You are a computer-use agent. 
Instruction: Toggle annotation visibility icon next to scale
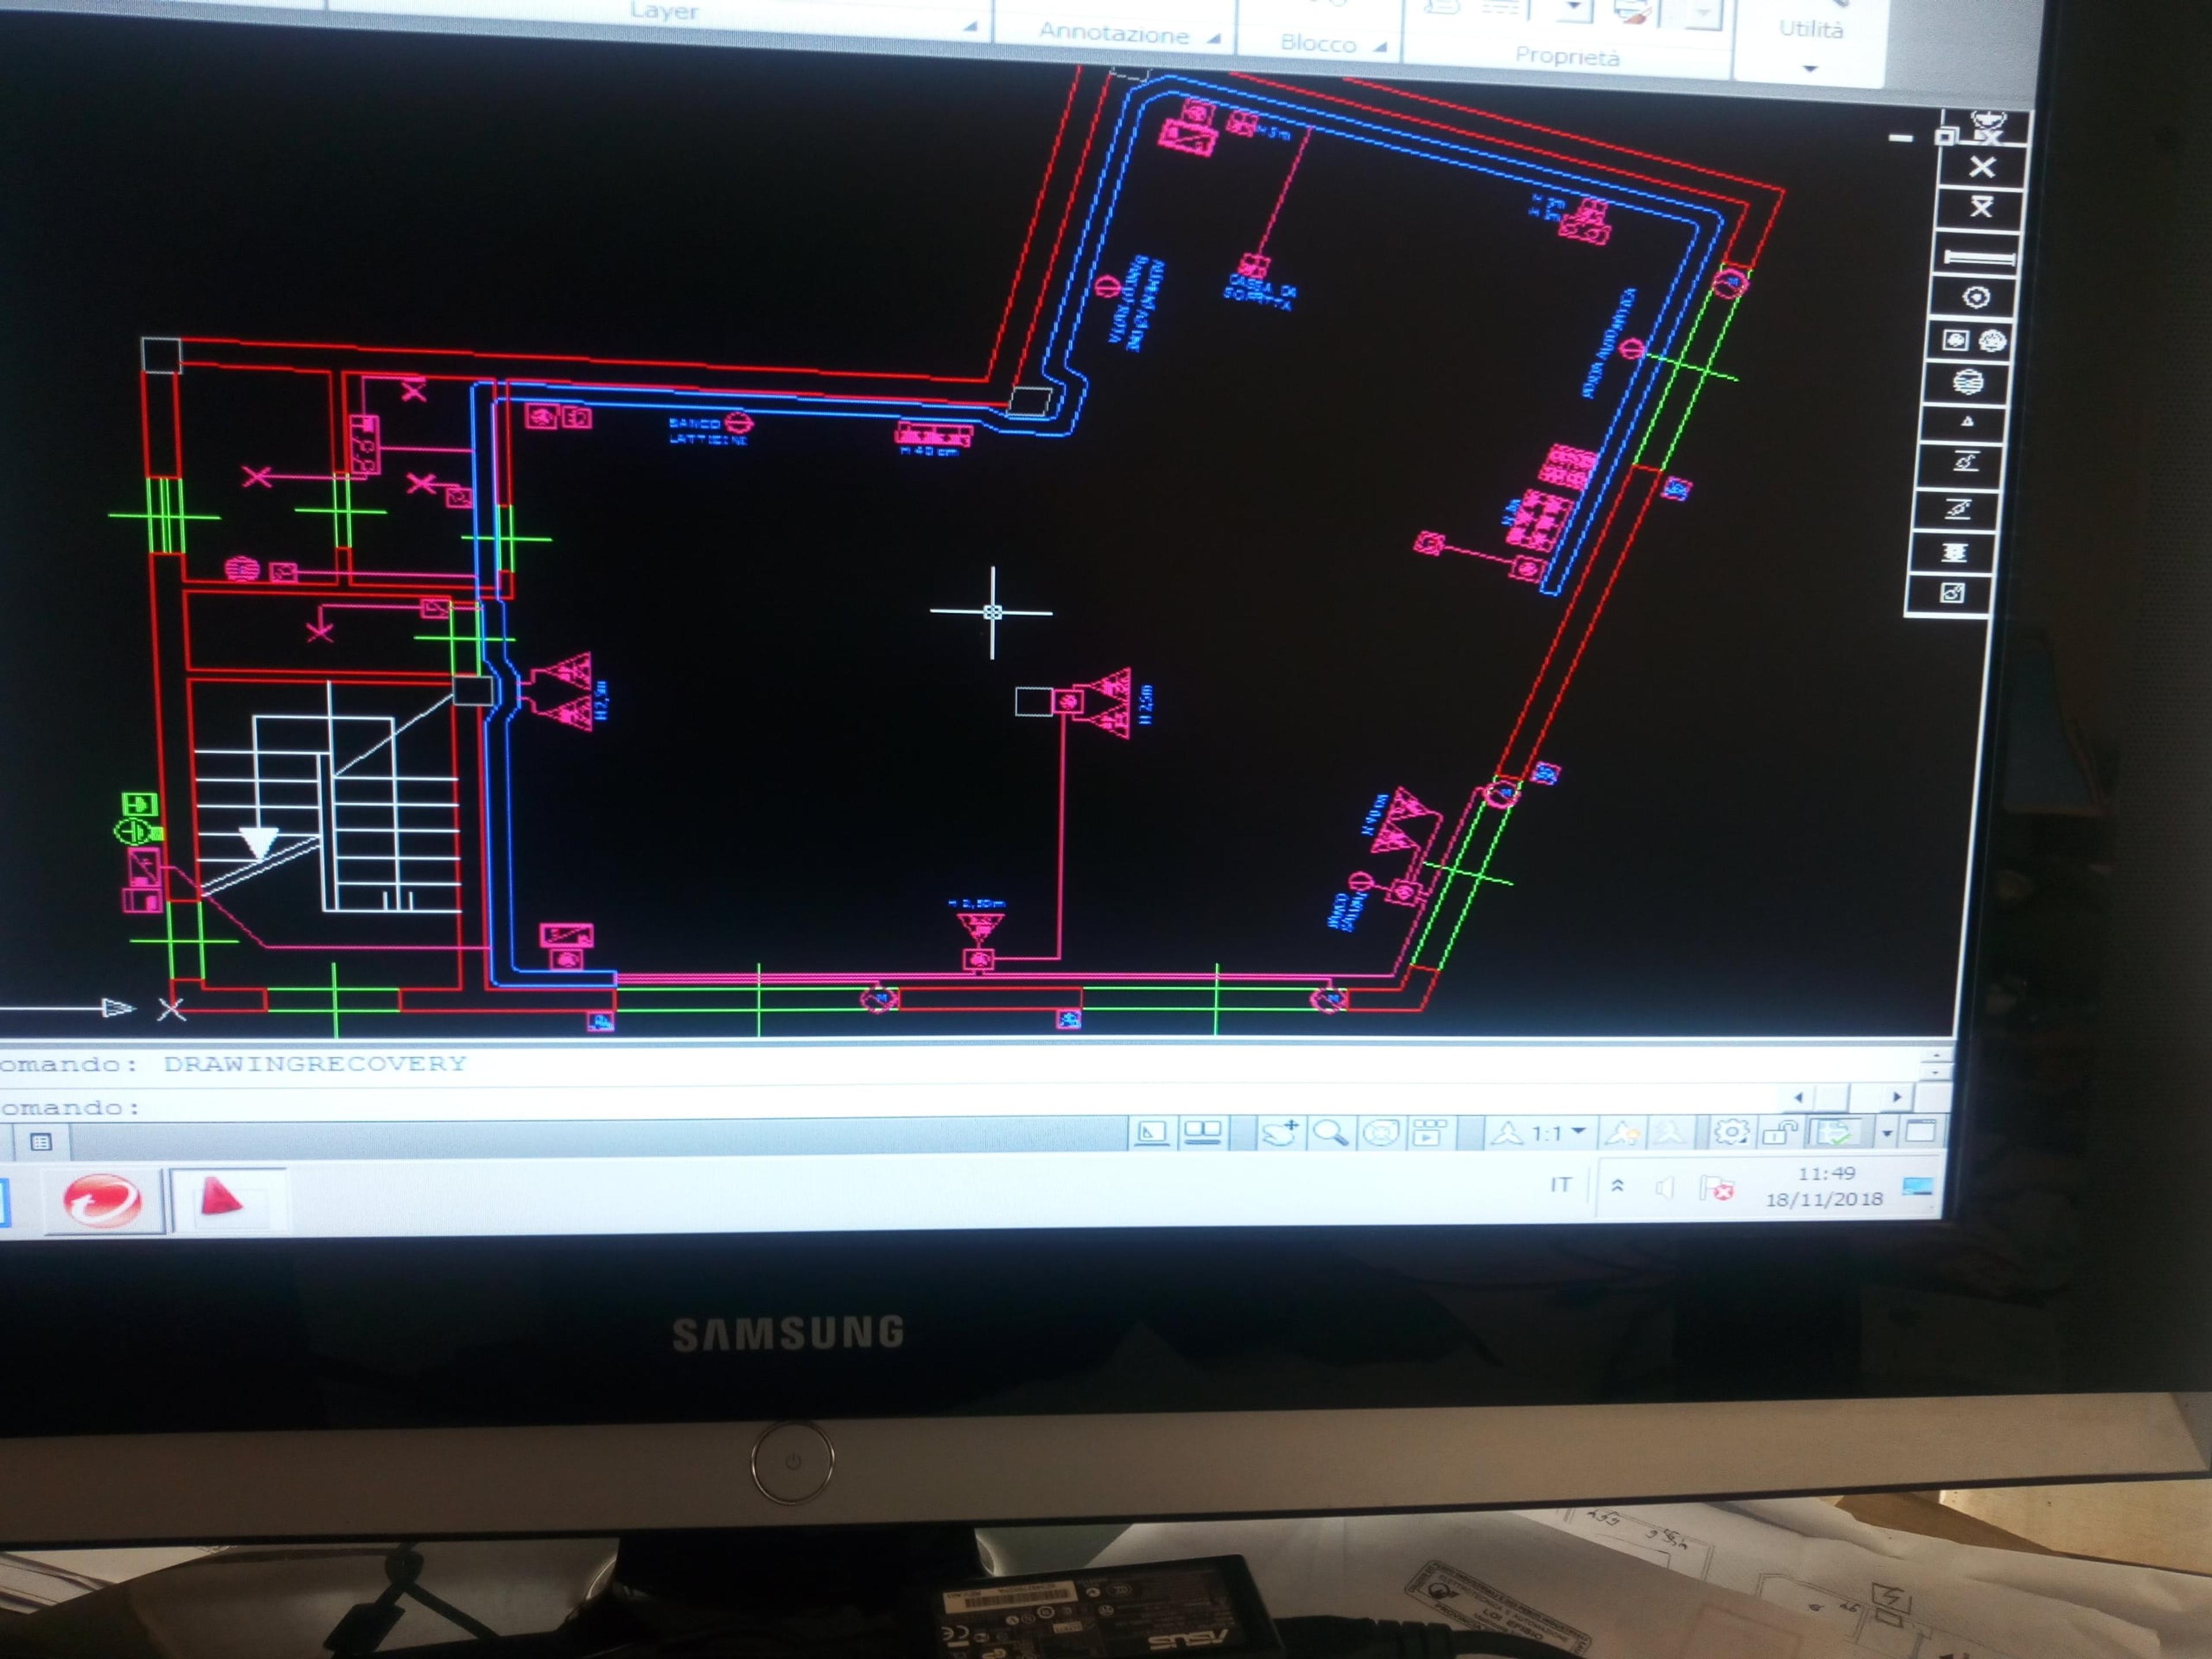pos(1620,1132)
